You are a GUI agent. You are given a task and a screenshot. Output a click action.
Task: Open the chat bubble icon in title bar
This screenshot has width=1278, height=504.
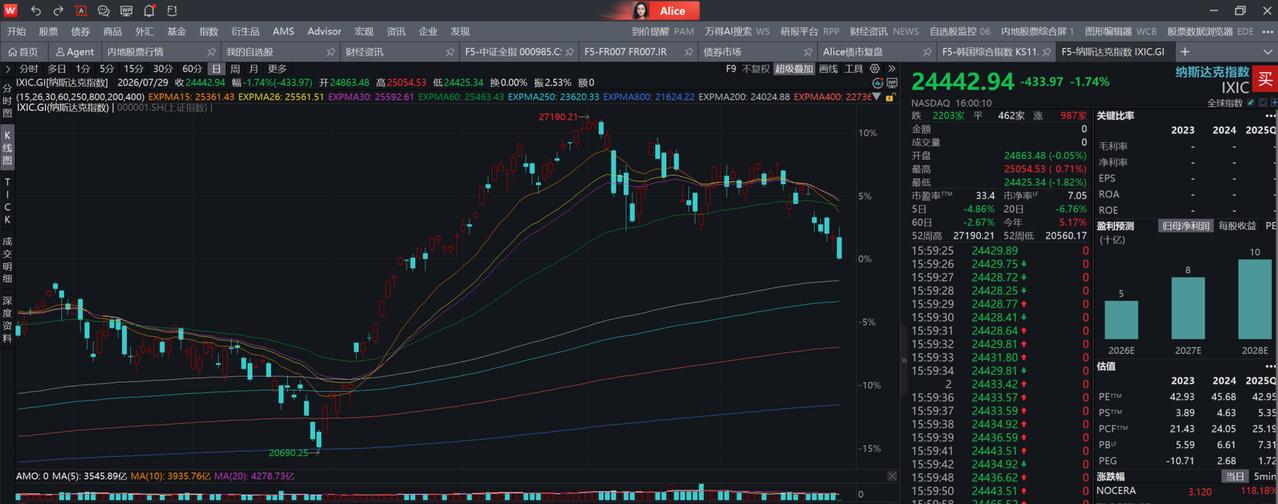pos(103,11)
